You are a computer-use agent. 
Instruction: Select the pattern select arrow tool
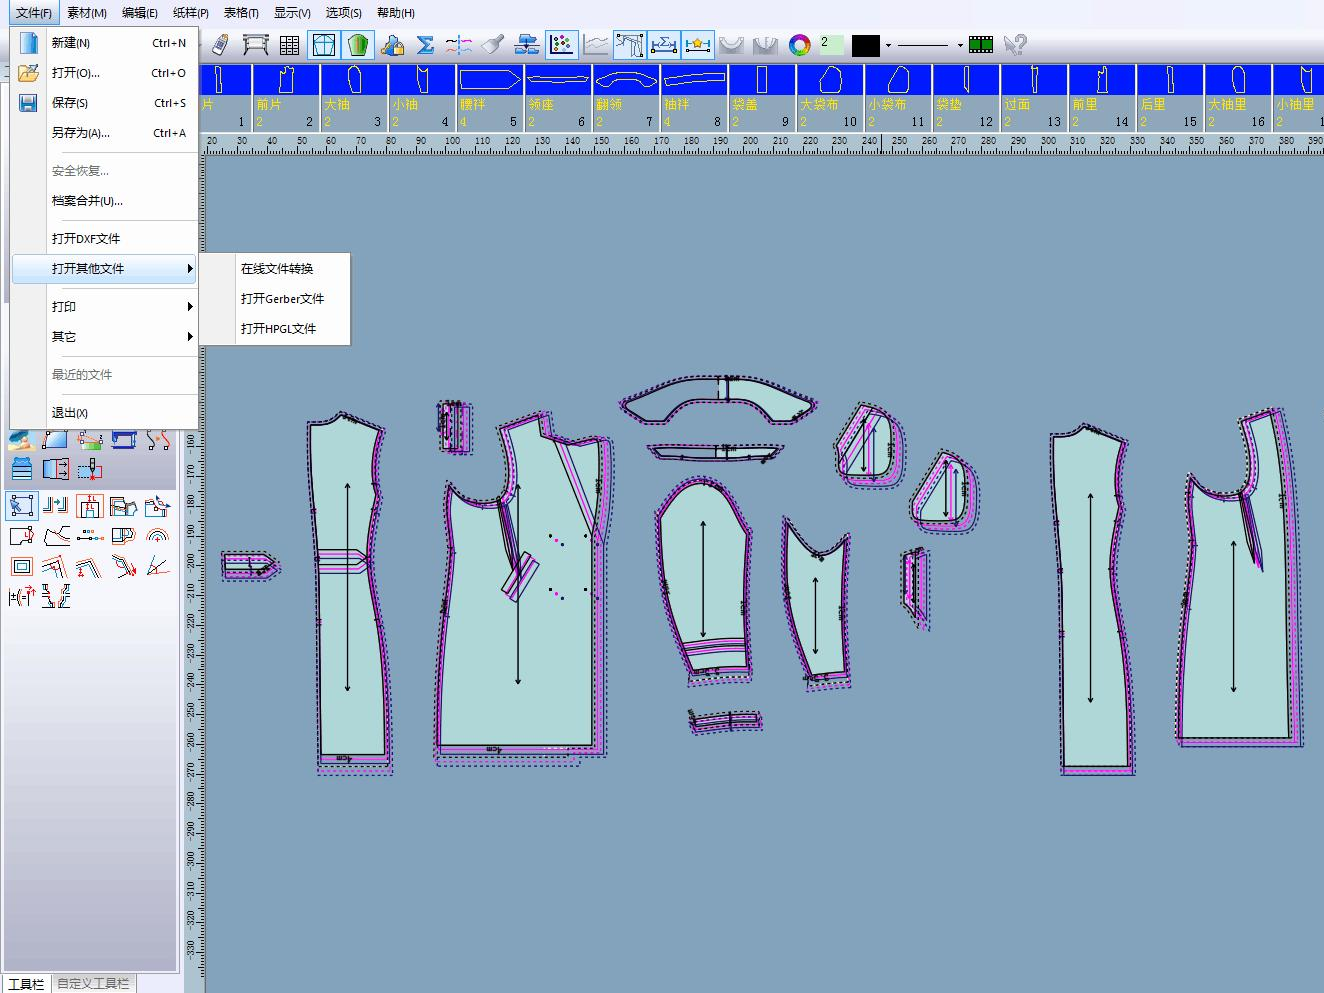point(22,506)
